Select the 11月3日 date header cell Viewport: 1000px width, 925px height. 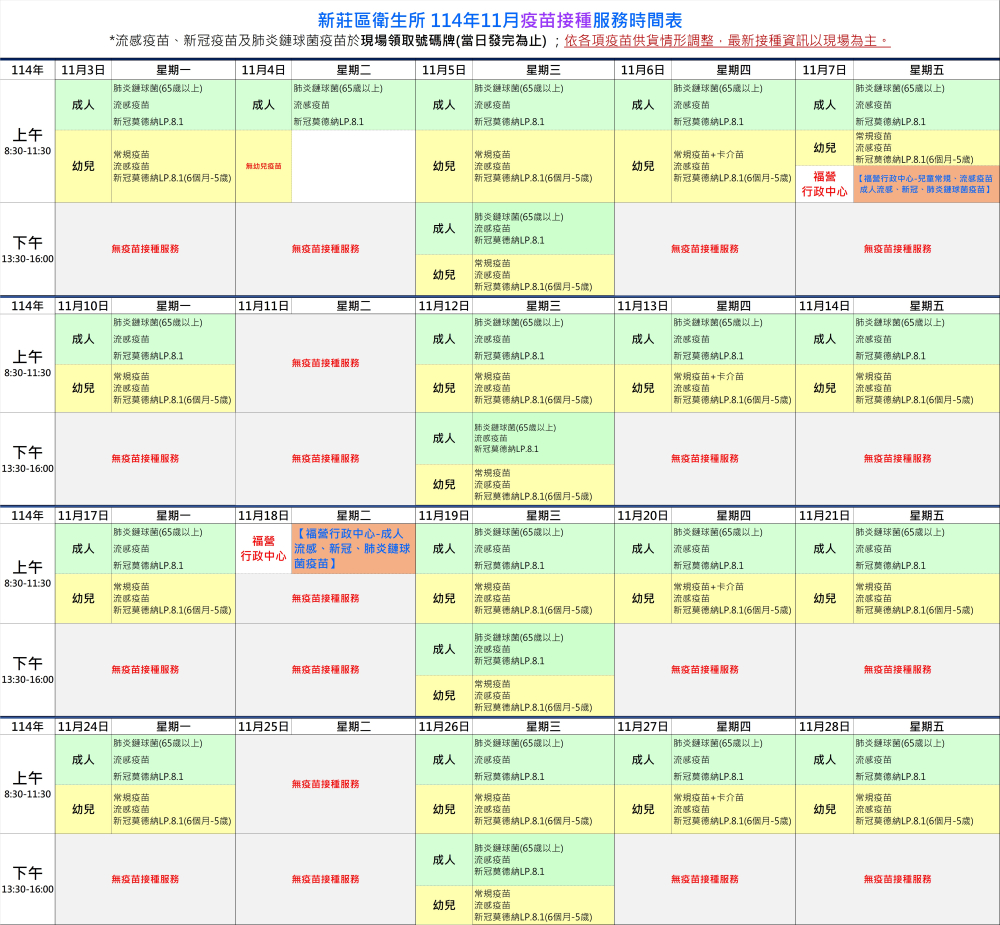click(83, 70)
